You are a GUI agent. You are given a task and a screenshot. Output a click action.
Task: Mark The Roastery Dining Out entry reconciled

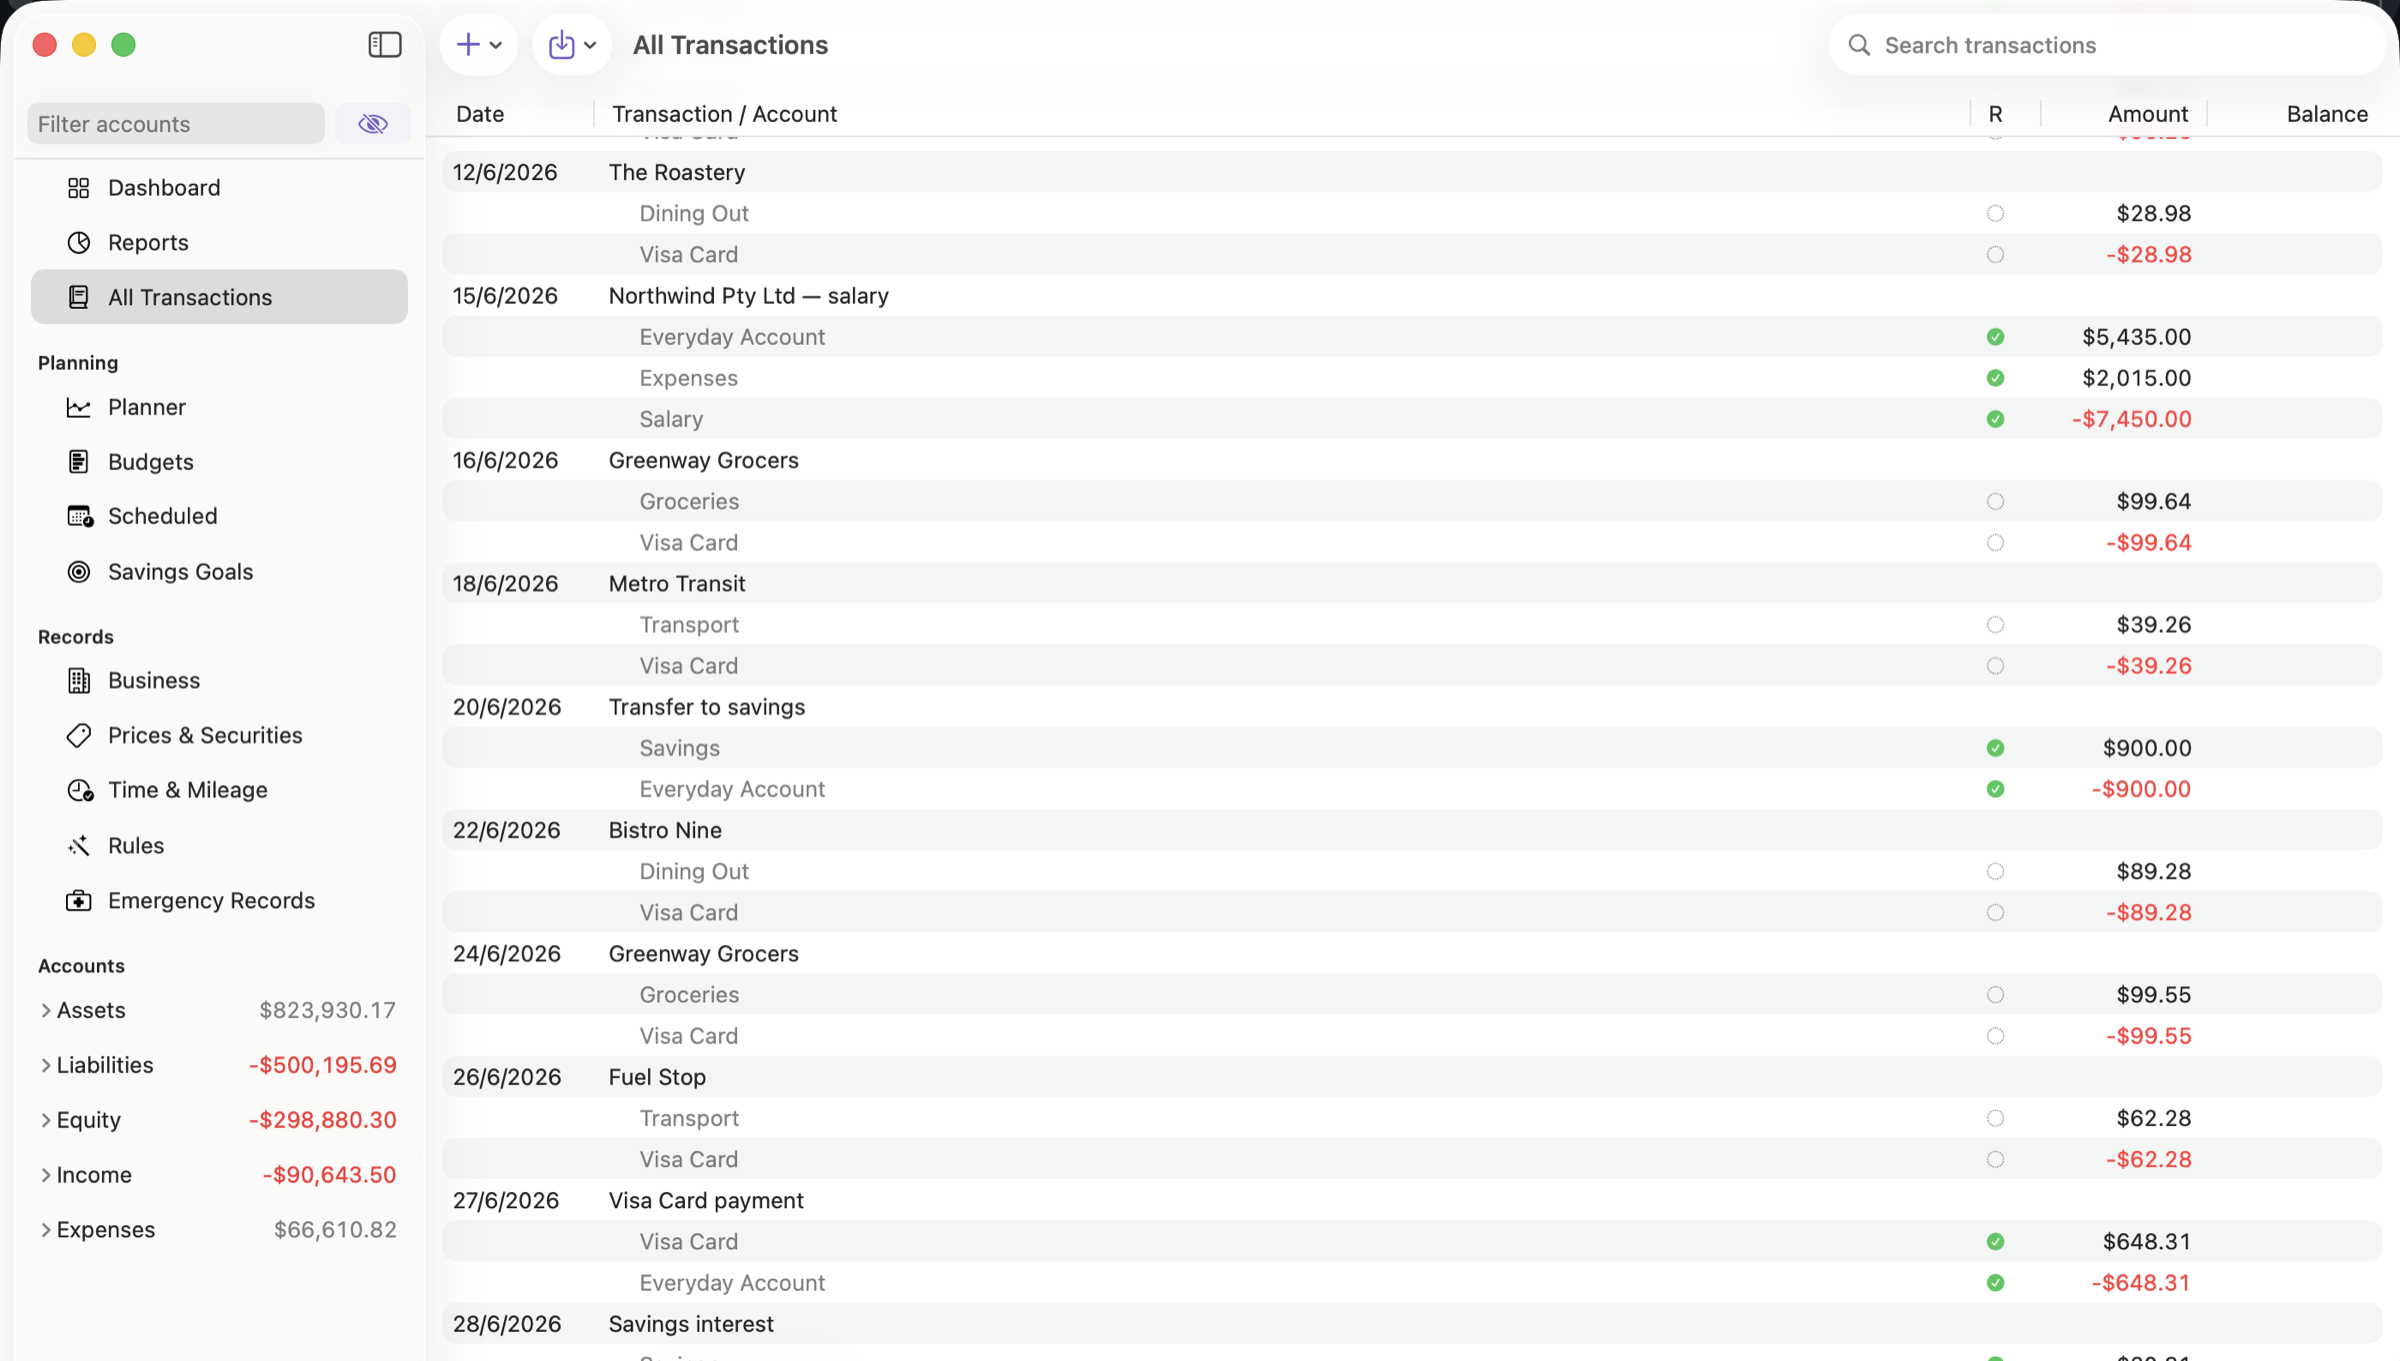tap(1995, 213)
